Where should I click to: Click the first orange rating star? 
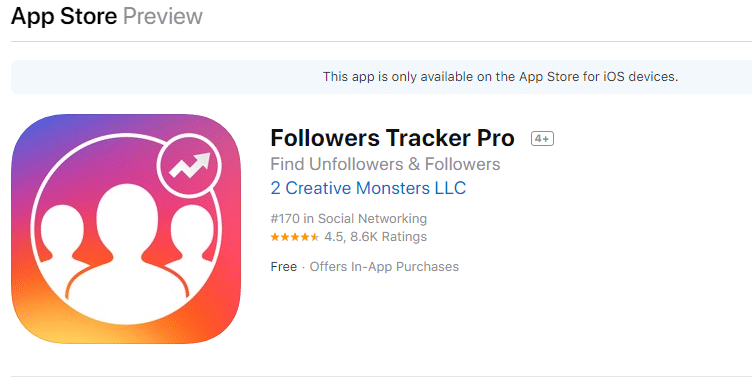pyautogui.click(x=275, y=237)
